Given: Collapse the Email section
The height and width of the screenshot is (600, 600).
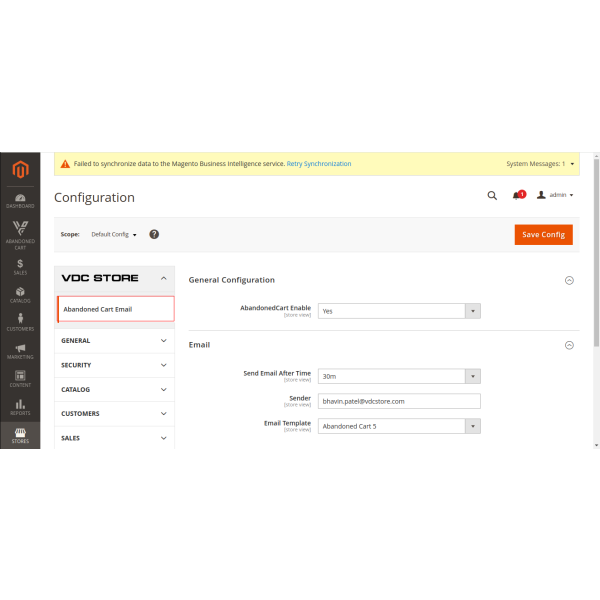Looking at the screenshot, I should tap(569, 345).
